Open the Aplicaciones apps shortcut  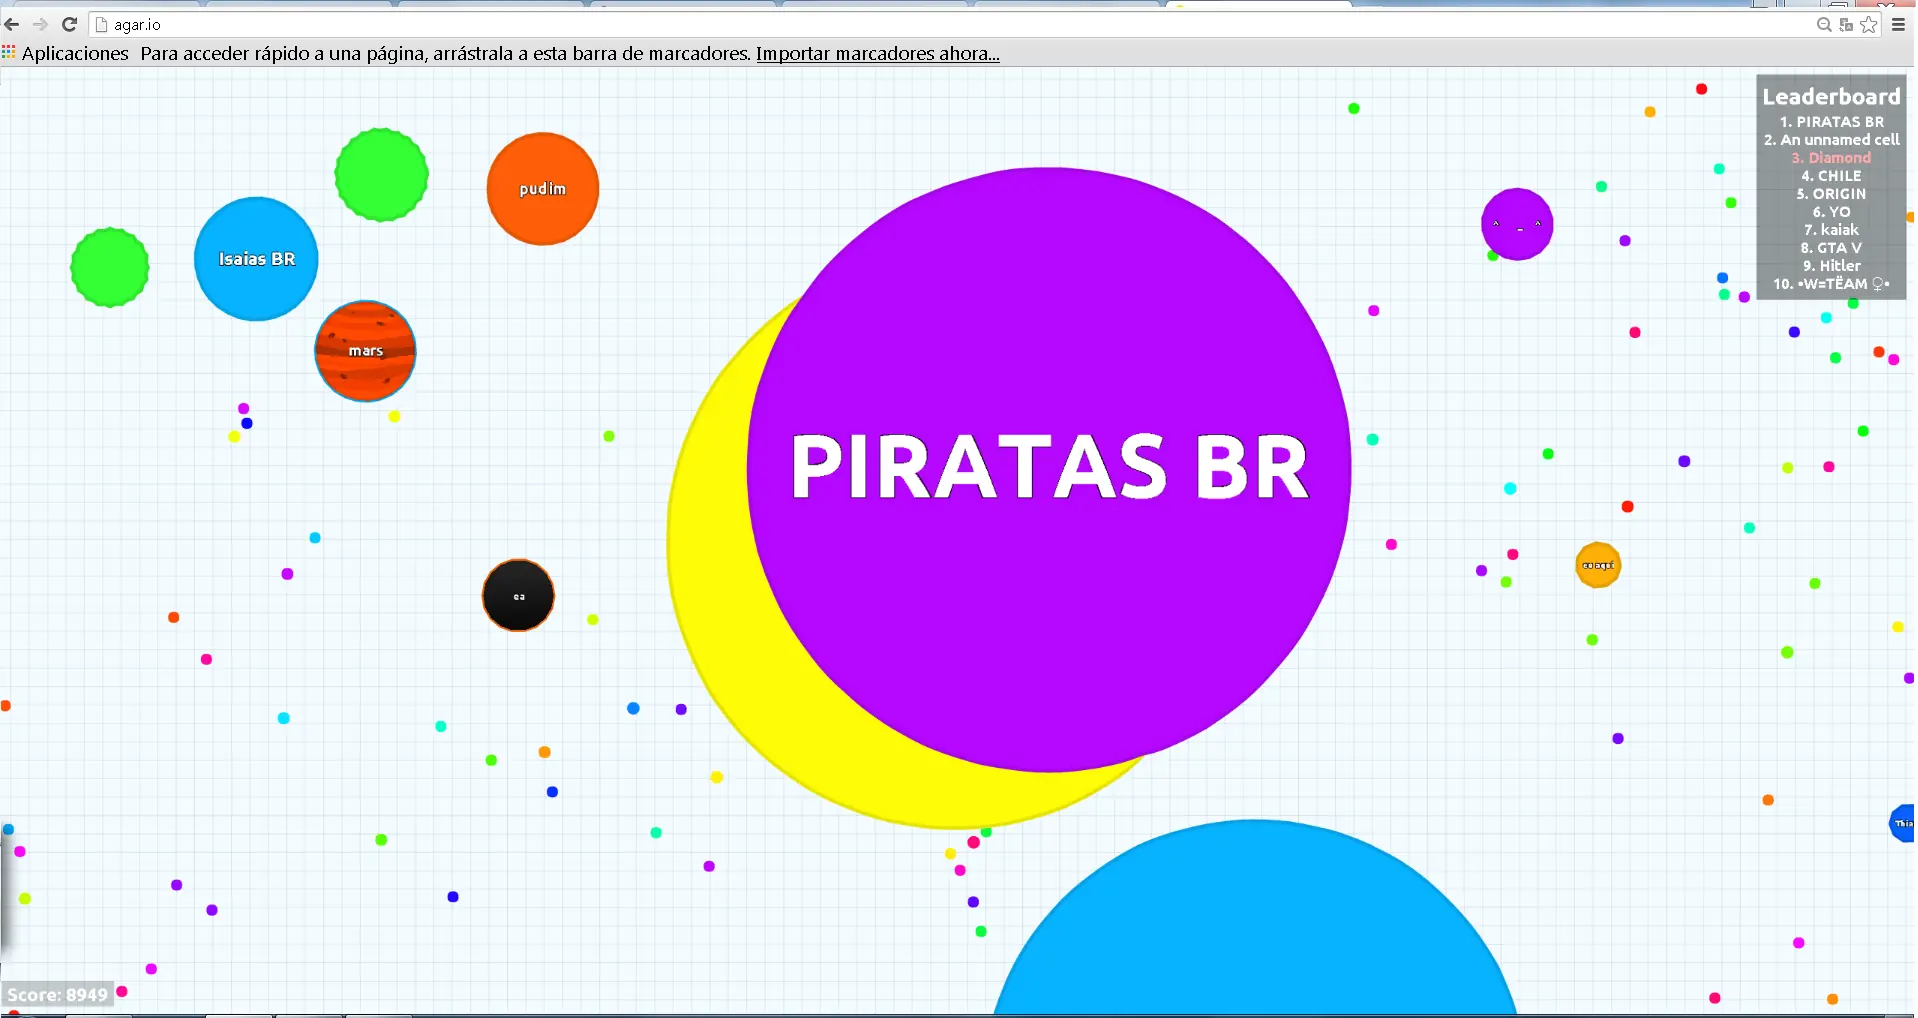click(65, 54)
